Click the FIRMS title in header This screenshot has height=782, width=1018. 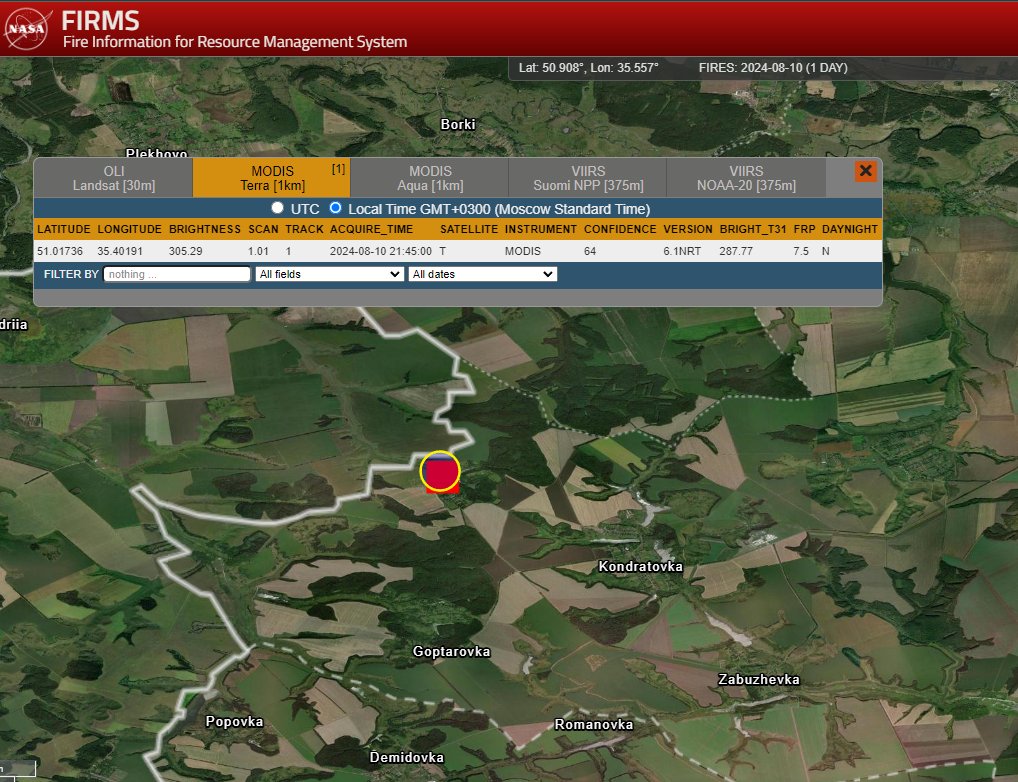(x=100, y=21)
